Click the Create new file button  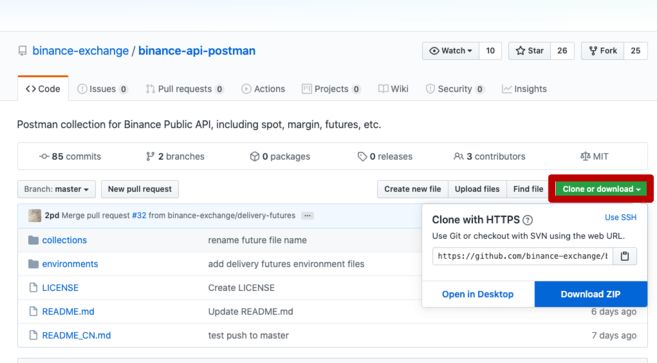pyautogui.click(x=412, y=189)
